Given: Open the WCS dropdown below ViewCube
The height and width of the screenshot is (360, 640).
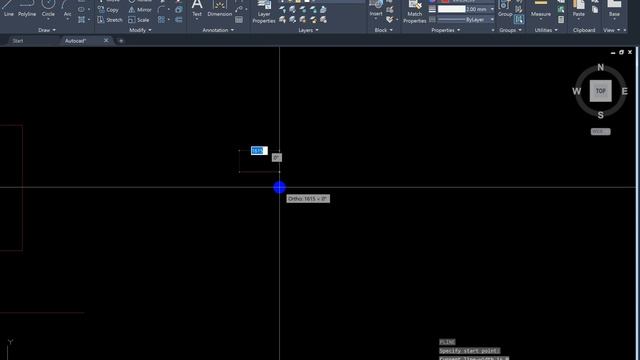Looking at the screenshot, I should 600,131.
